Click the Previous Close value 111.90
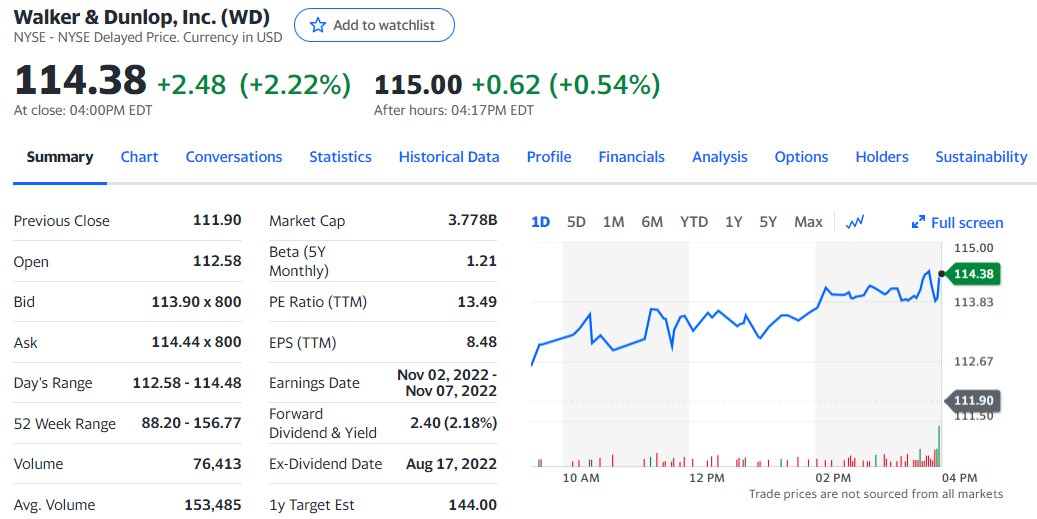Image resolution: width=1037 pixels, height=519 pixels. 217,220
